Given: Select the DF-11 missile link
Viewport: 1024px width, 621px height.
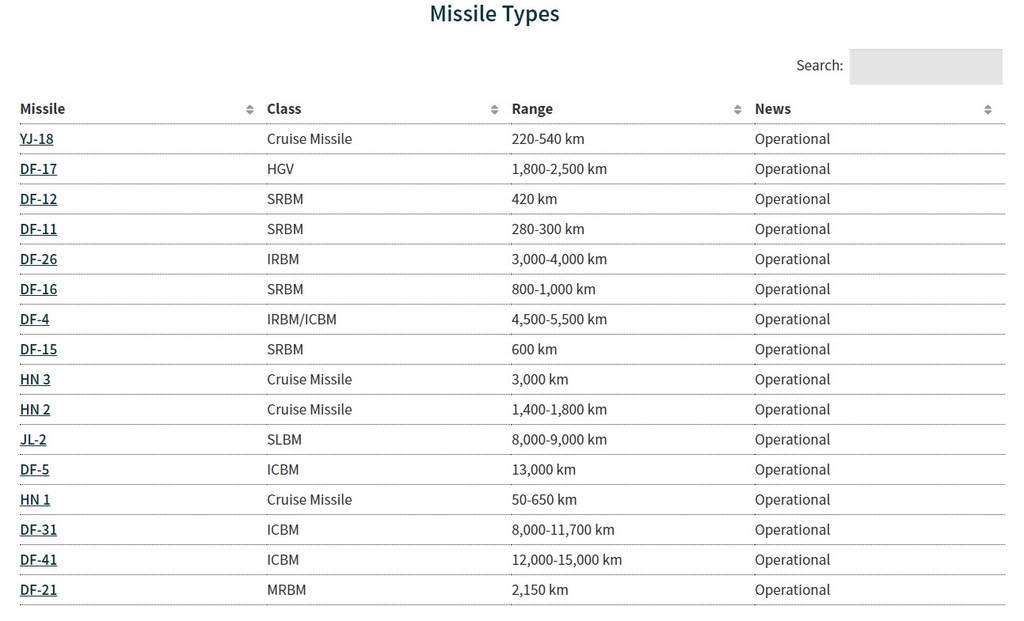Looking at the screenshot, I should tap(38, 229).
